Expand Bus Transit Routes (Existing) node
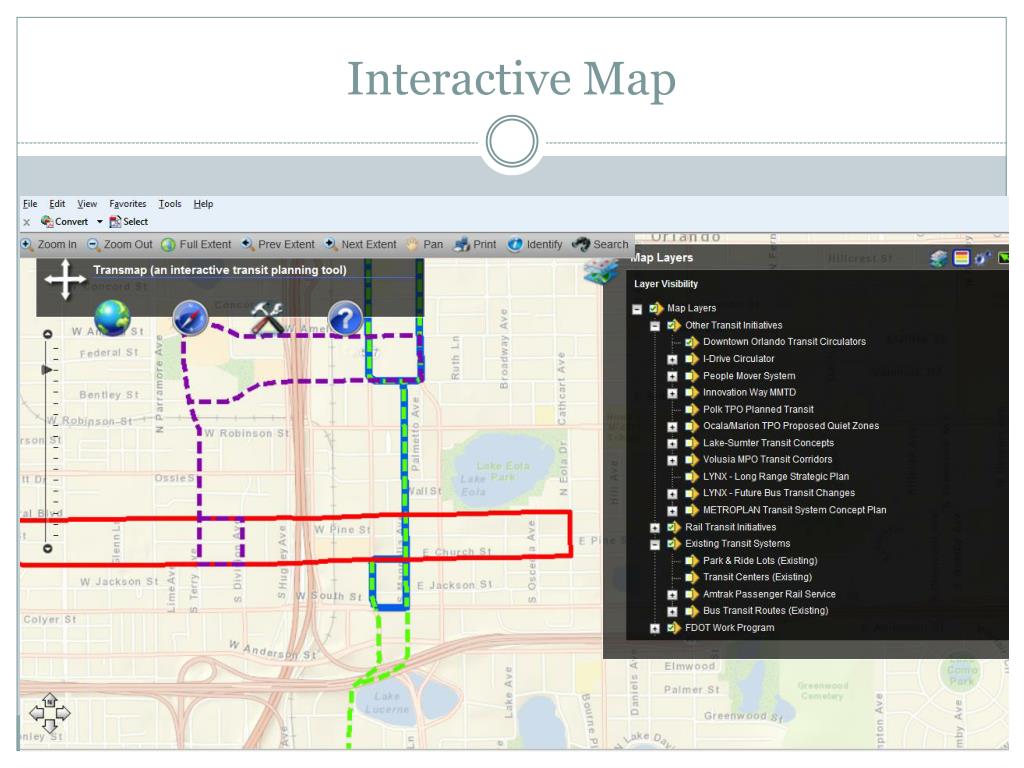 pyautogui.click(x=672, y=611)
